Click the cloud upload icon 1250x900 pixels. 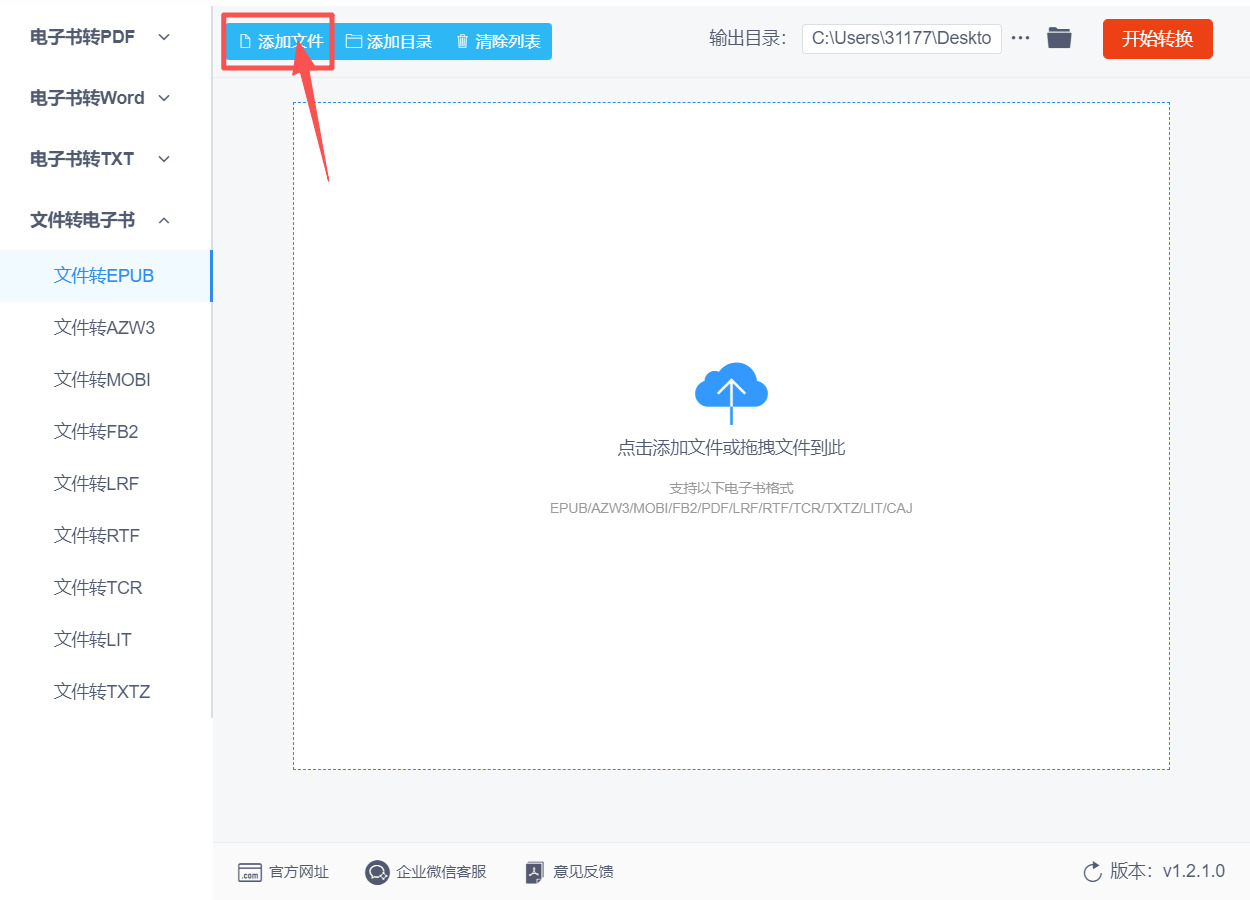(x=731, y=393)
